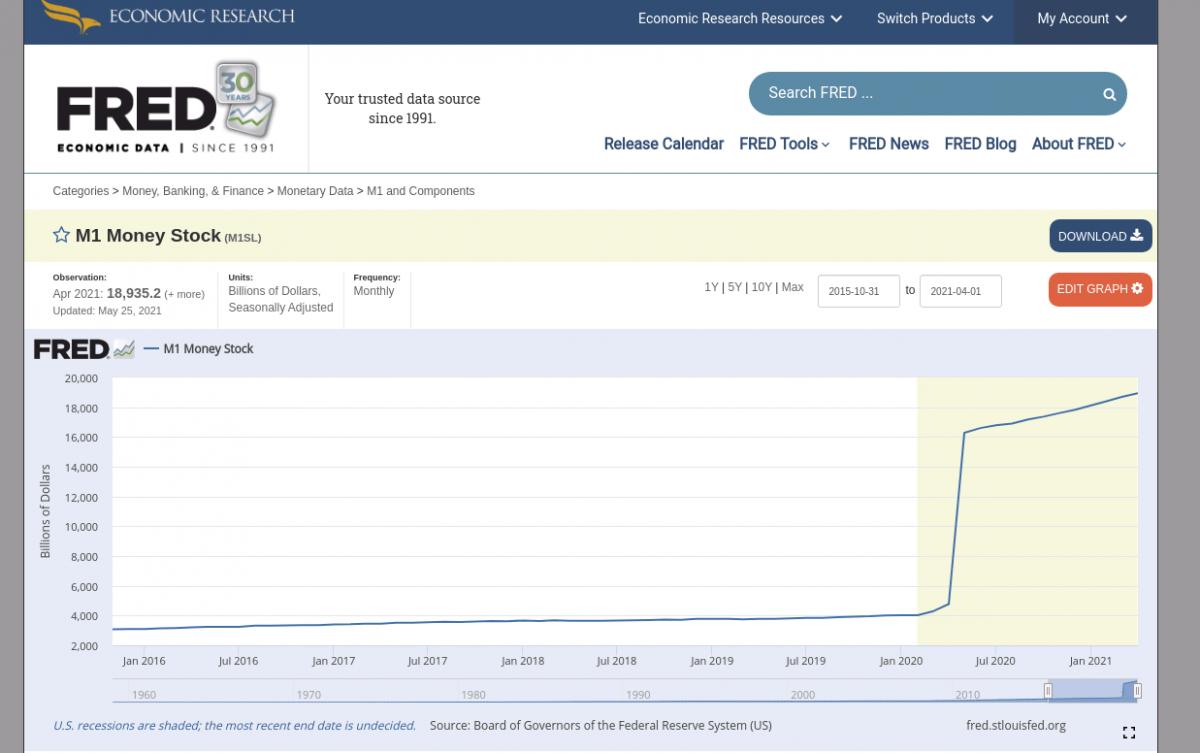Expand the My Account menu
The image size is (1200, 753).
(1082, 18)
